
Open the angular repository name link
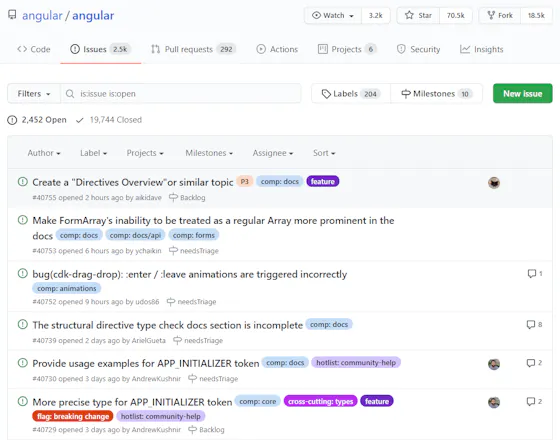click(x=93, y=15)
